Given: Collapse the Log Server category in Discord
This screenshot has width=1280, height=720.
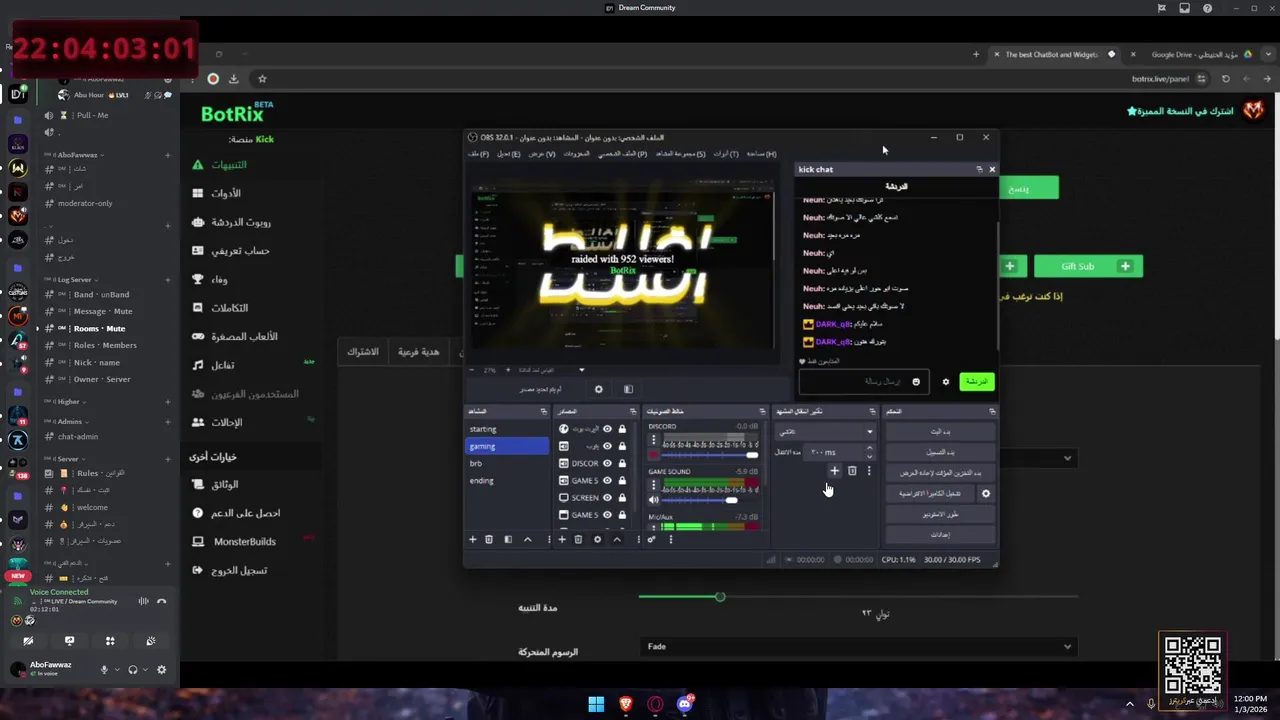Looking at the screenshot, I should click(x=73, y=280).
